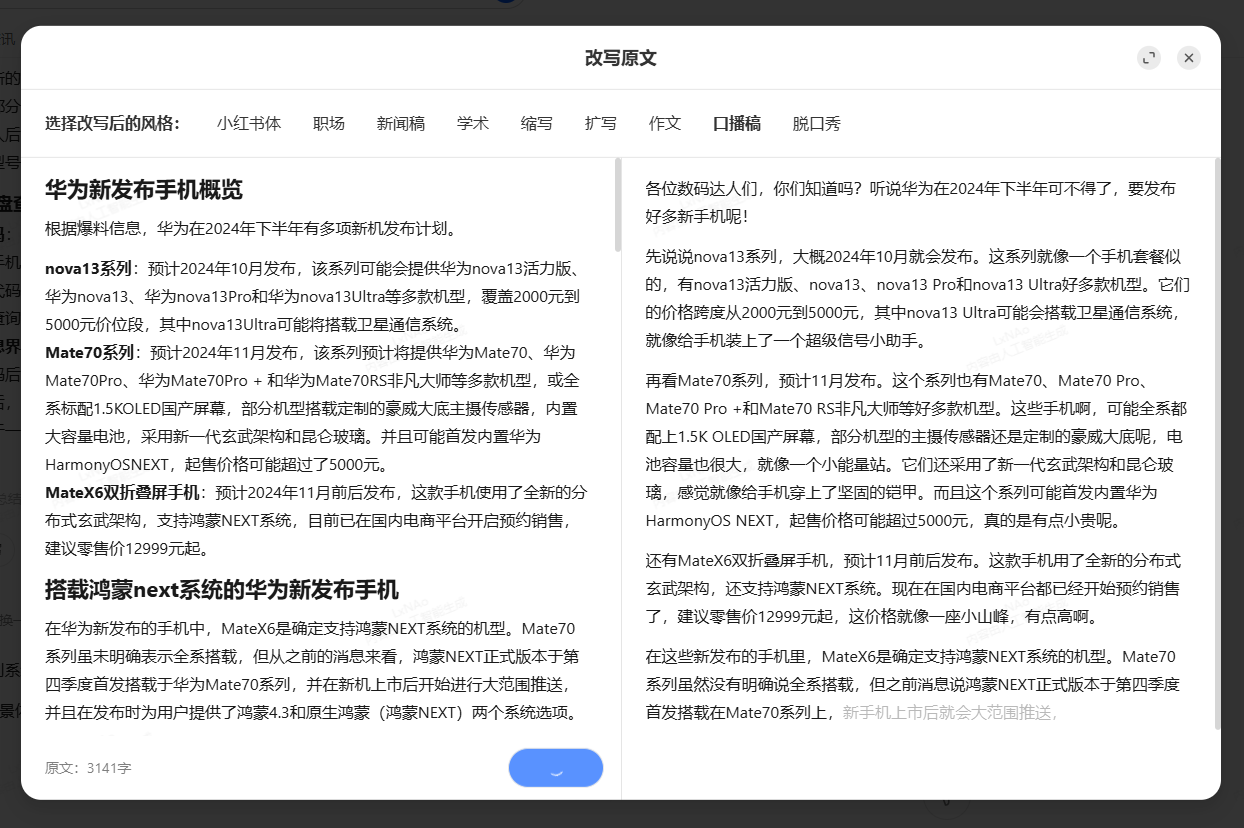Click the currently active 口播稿 style
1244x828 pixels.
point(736,123)
